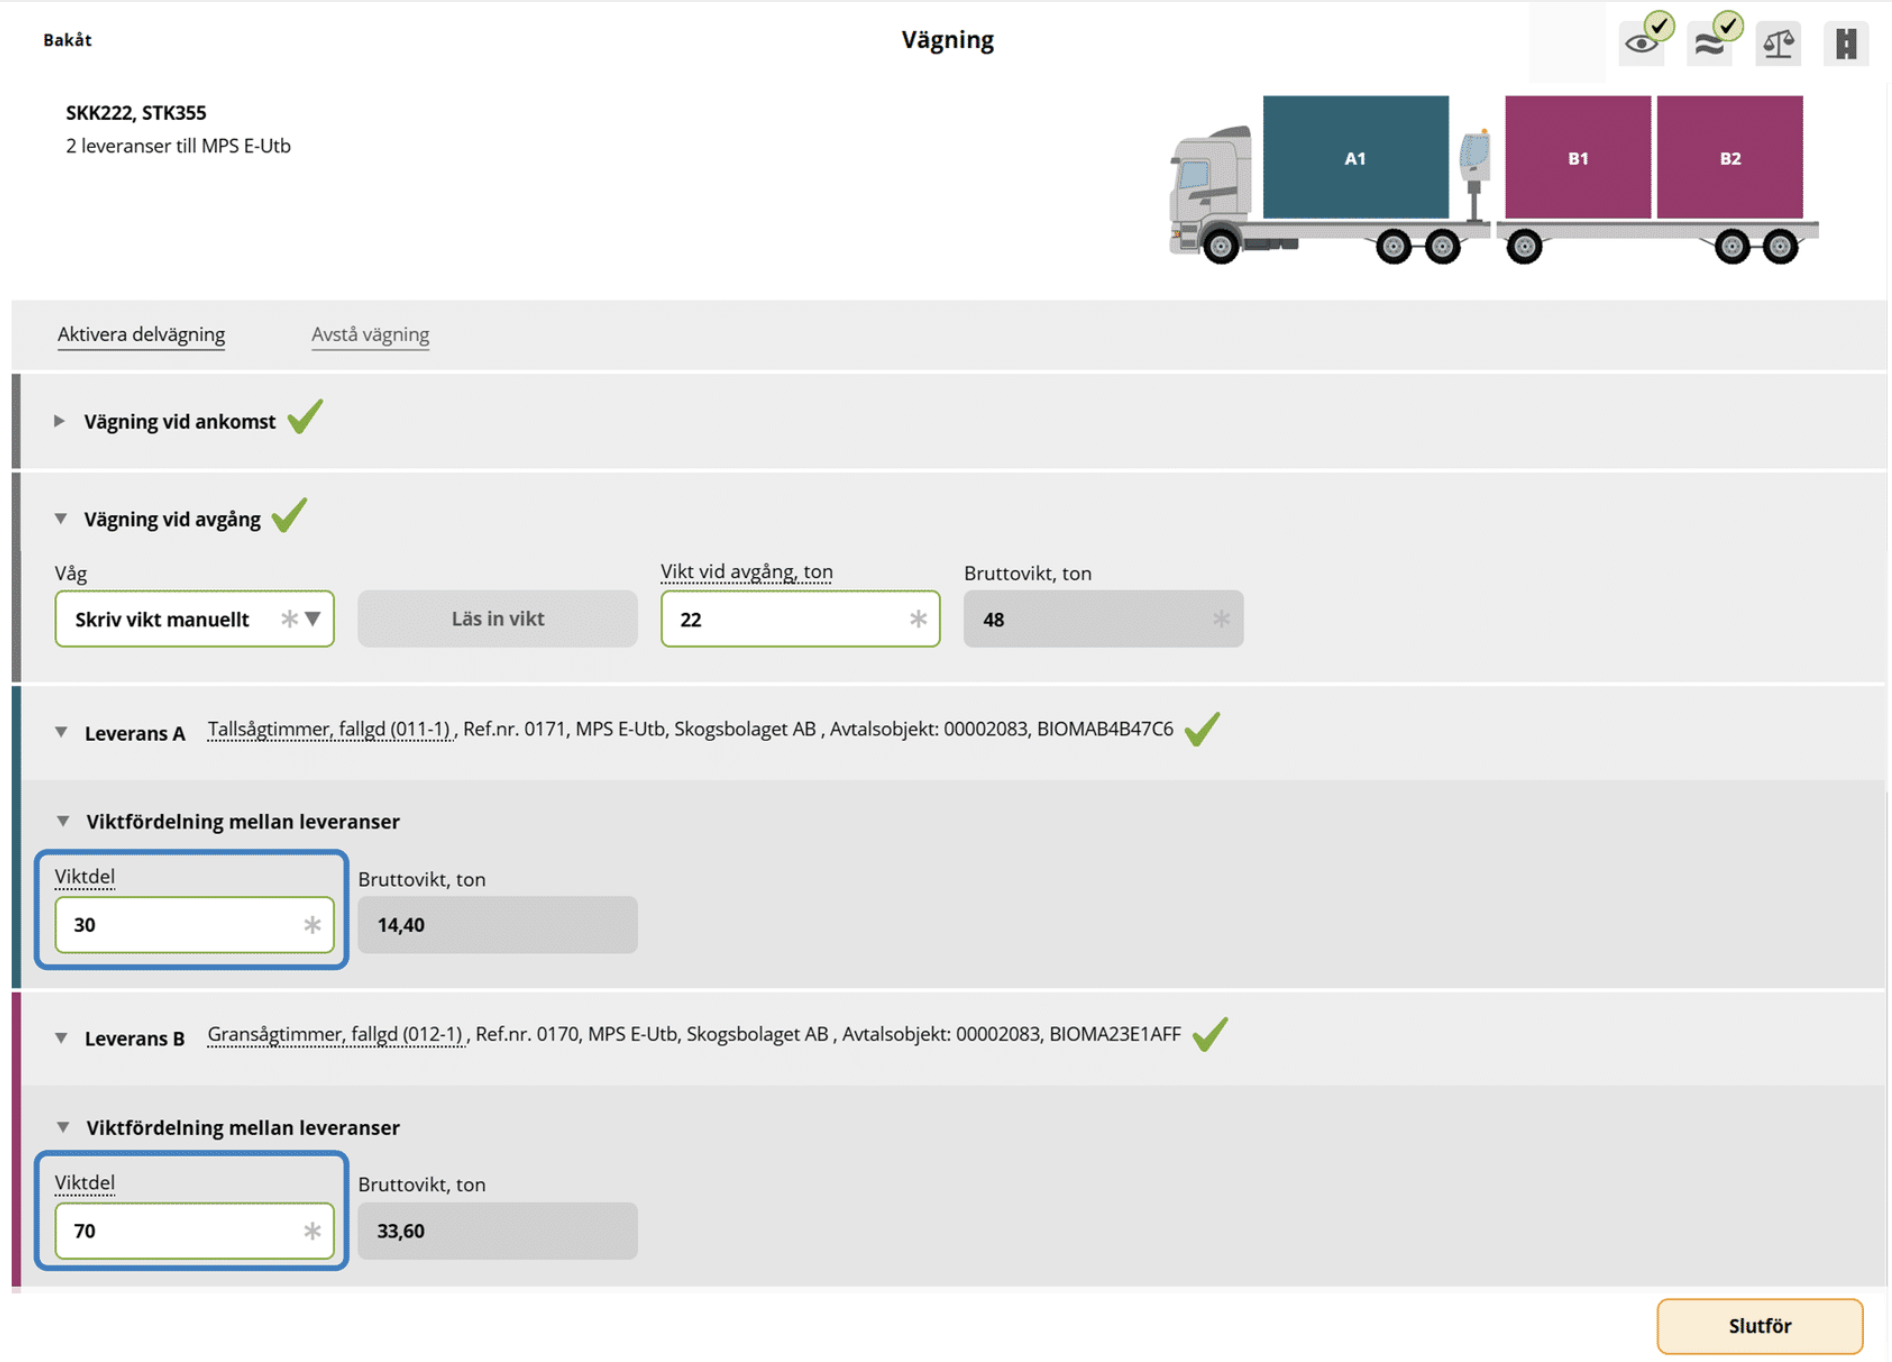Click the road icon in top toolbar
Viewport: 1892px width, 1362px height.
click(x=1845, y=44)
